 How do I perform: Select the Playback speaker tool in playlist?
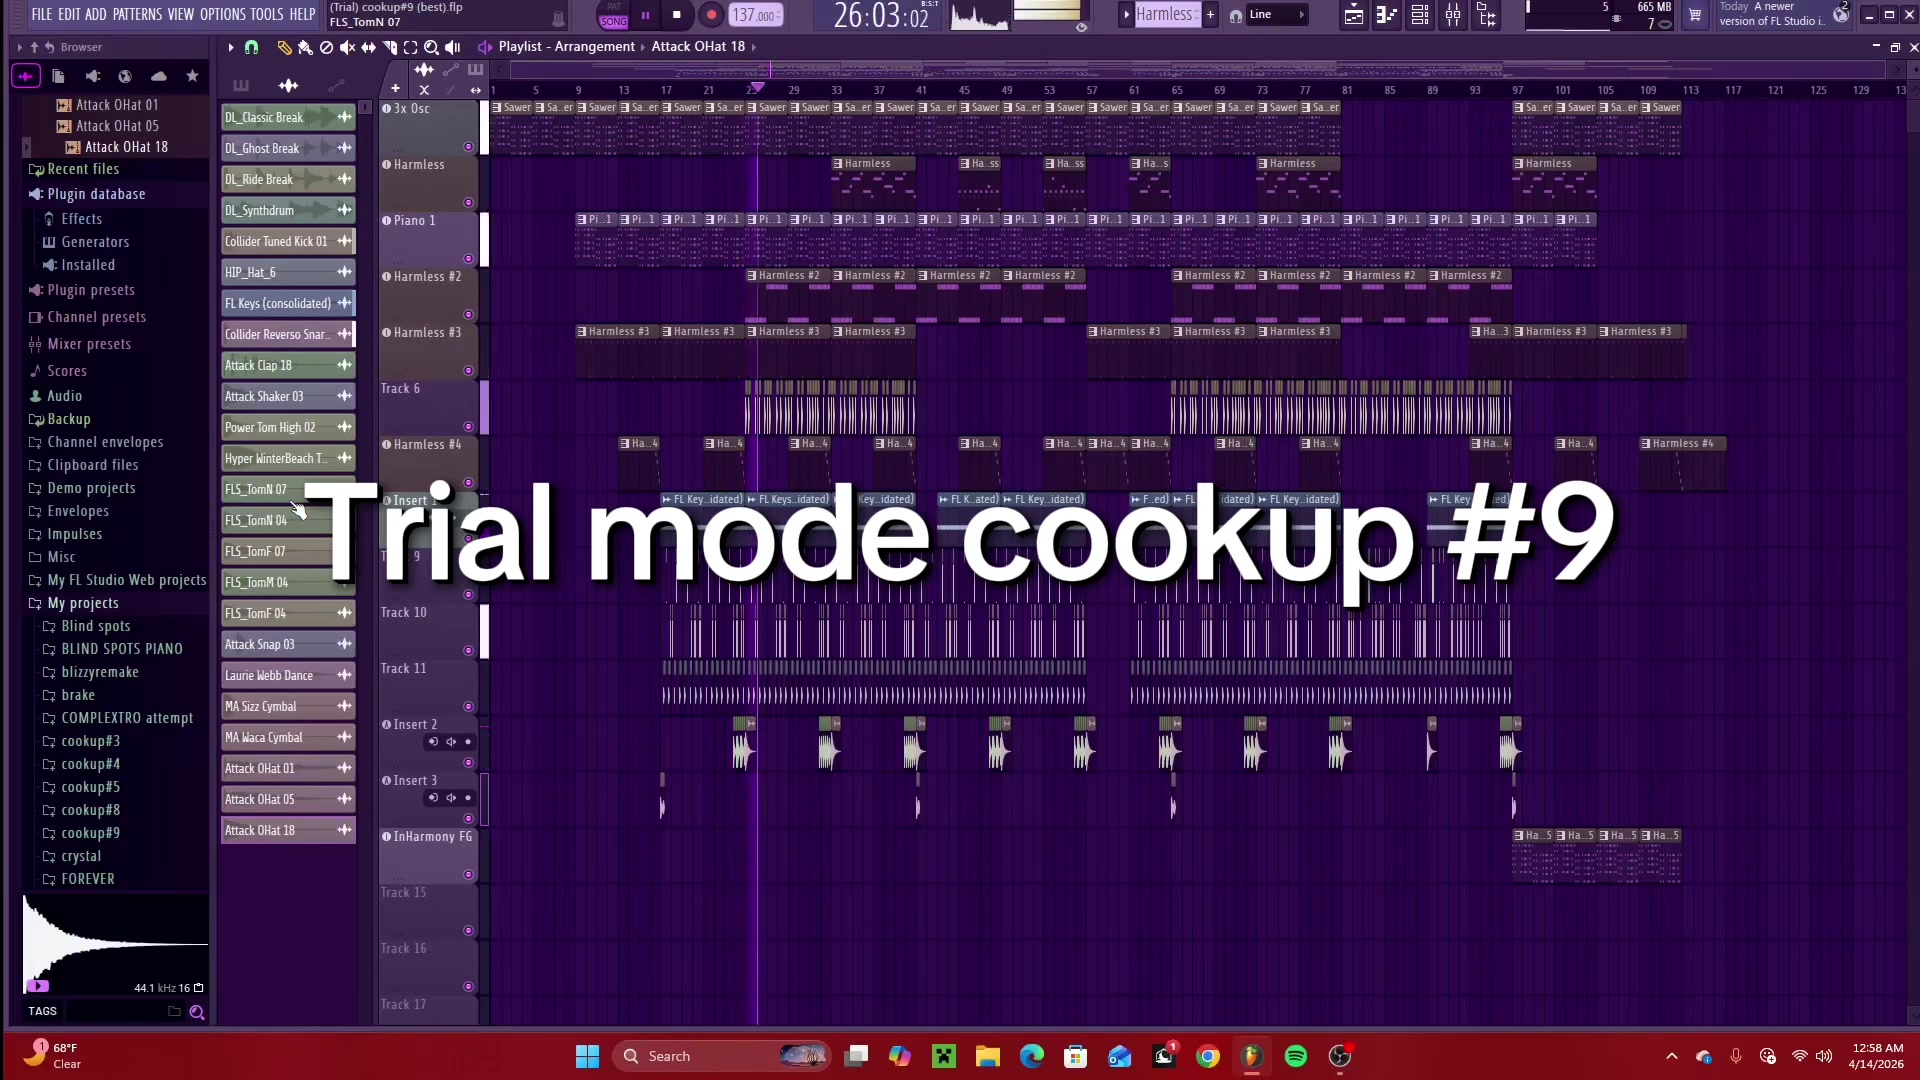click(453, 47)
